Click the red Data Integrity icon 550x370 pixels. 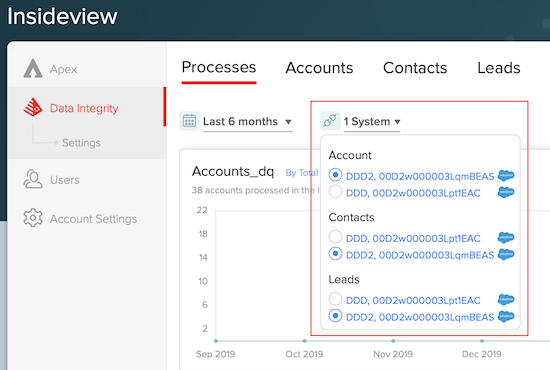[33, 107]
